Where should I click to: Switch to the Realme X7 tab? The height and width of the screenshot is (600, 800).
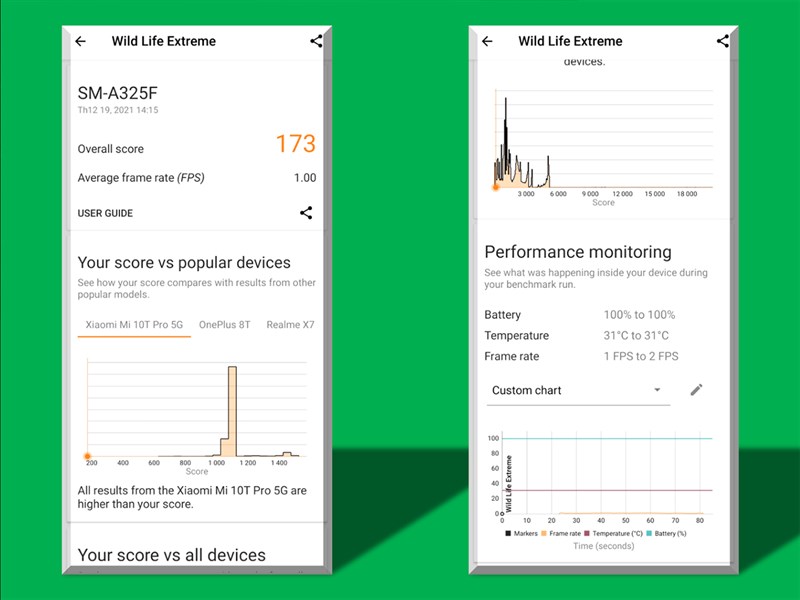pyautogui.click(x=290, y=325)
